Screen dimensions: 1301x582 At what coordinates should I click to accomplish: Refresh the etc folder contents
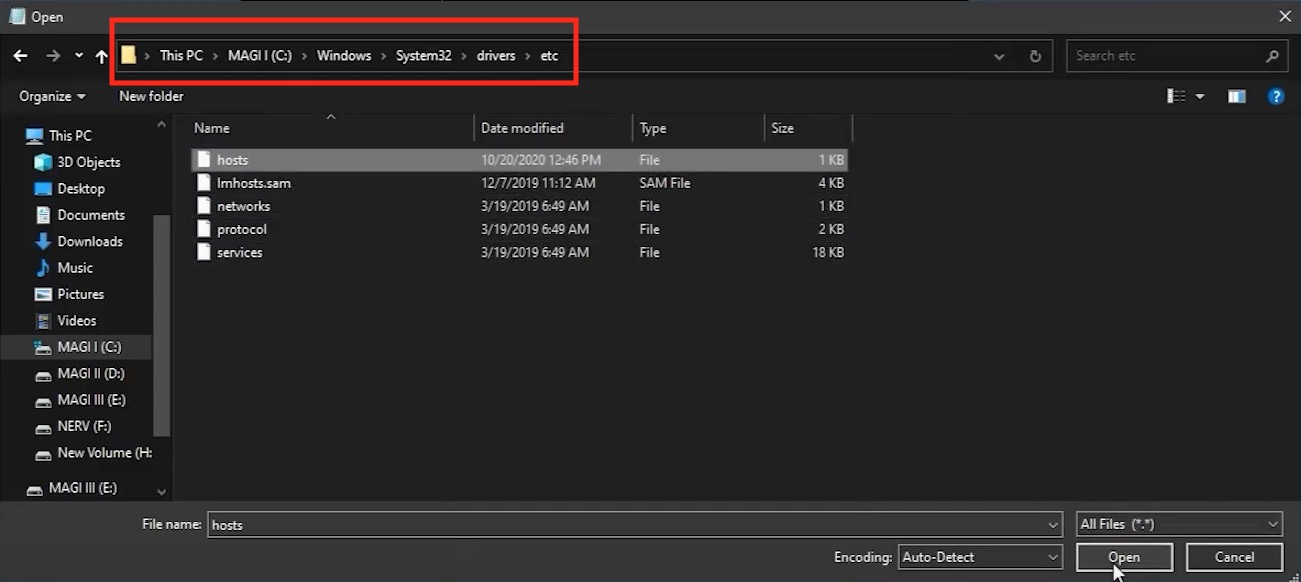click(1036, 56)
